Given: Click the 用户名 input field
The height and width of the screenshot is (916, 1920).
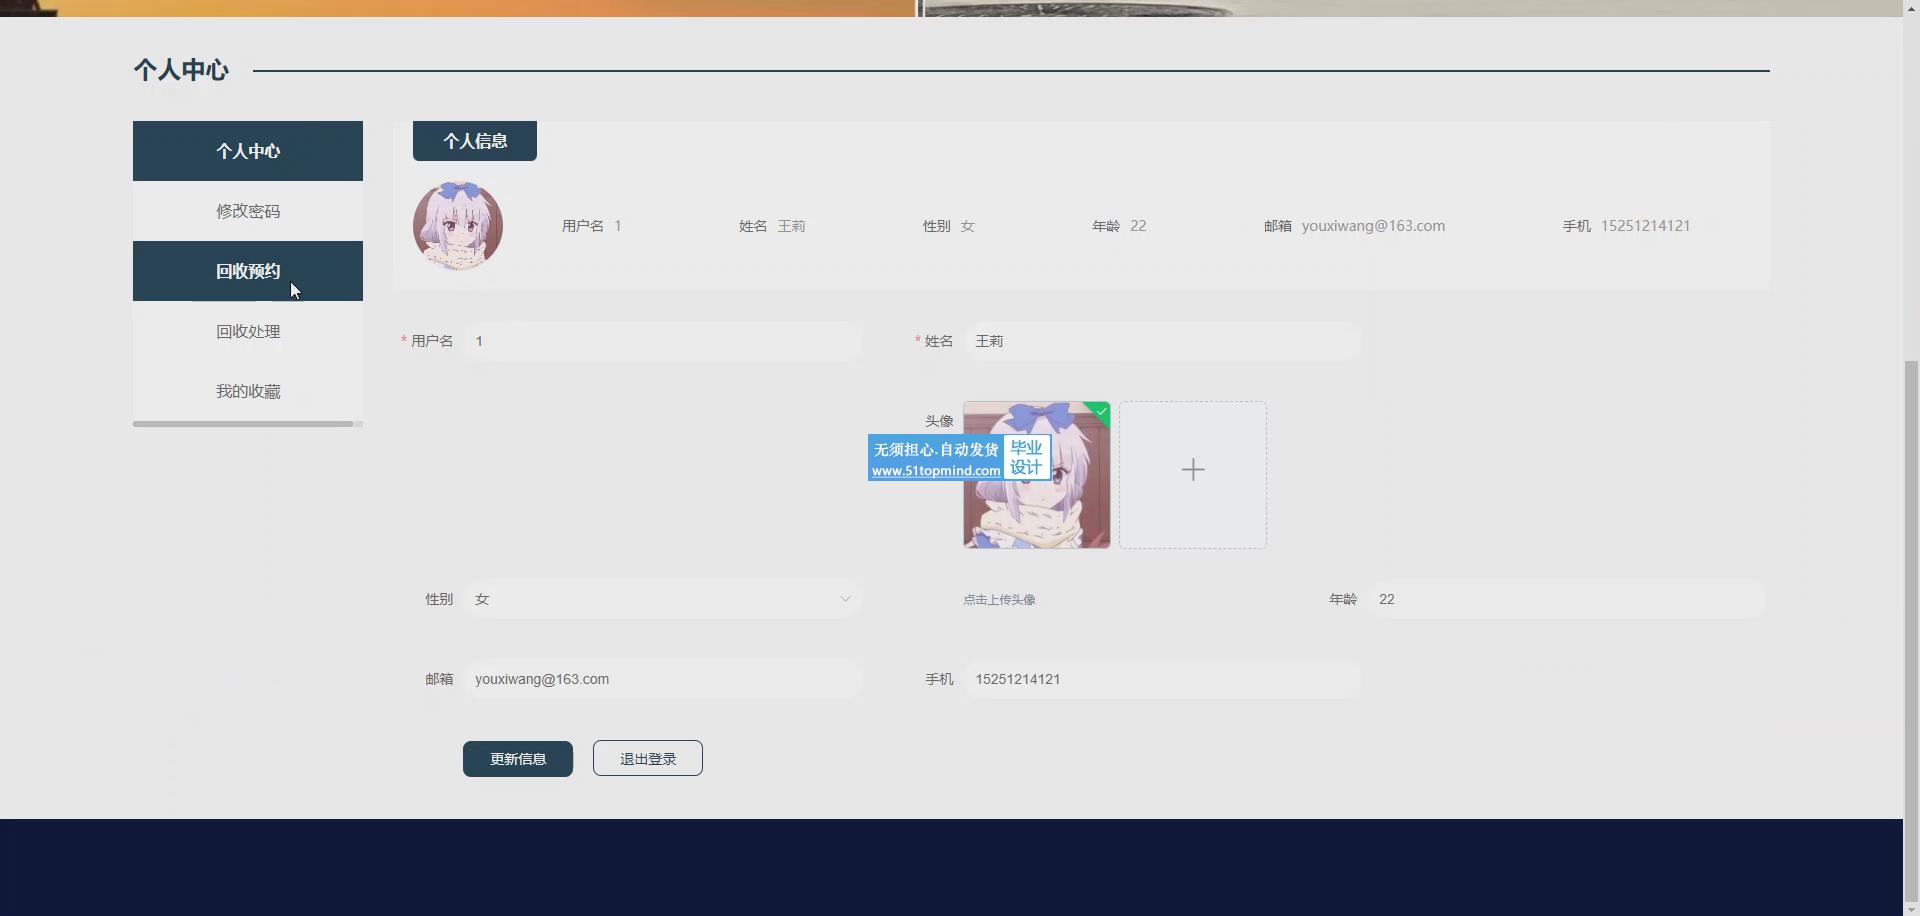Looking at the screenshot, I should tap(663, 341).
